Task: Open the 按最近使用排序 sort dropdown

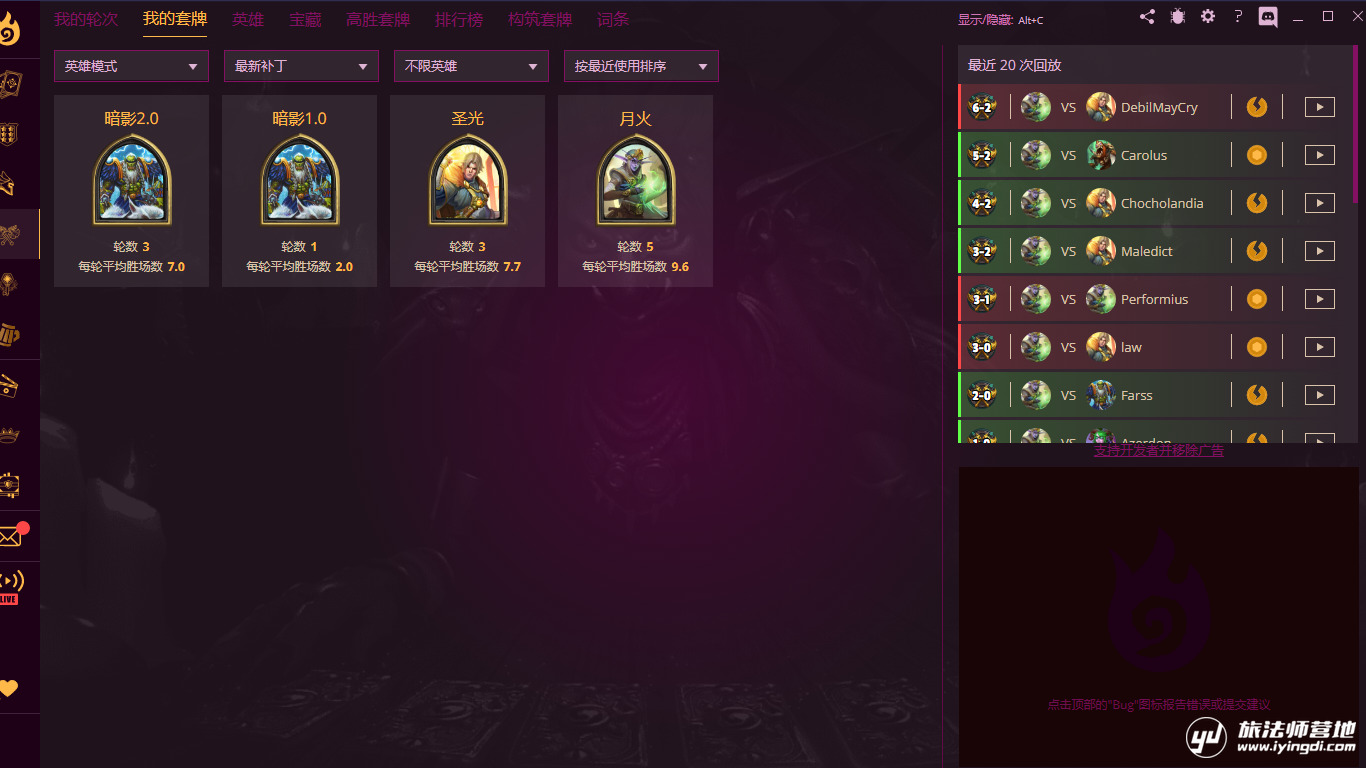Action: [x=641, y=66]
